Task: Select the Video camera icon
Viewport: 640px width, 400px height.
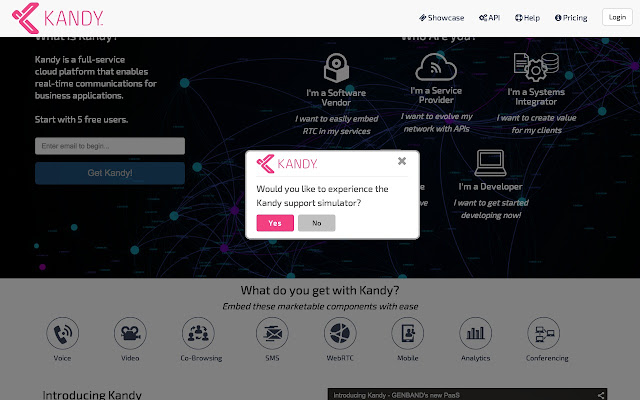Action: 130,333
